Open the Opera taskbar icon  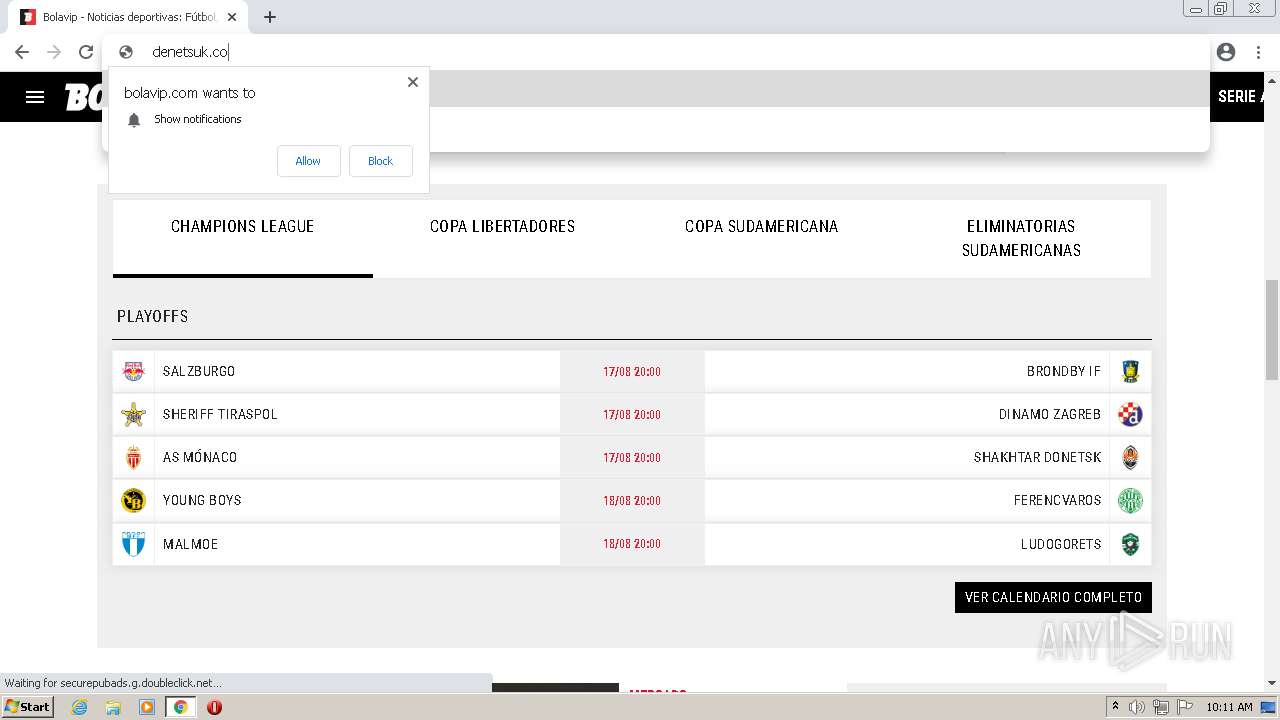click(214, 707)
